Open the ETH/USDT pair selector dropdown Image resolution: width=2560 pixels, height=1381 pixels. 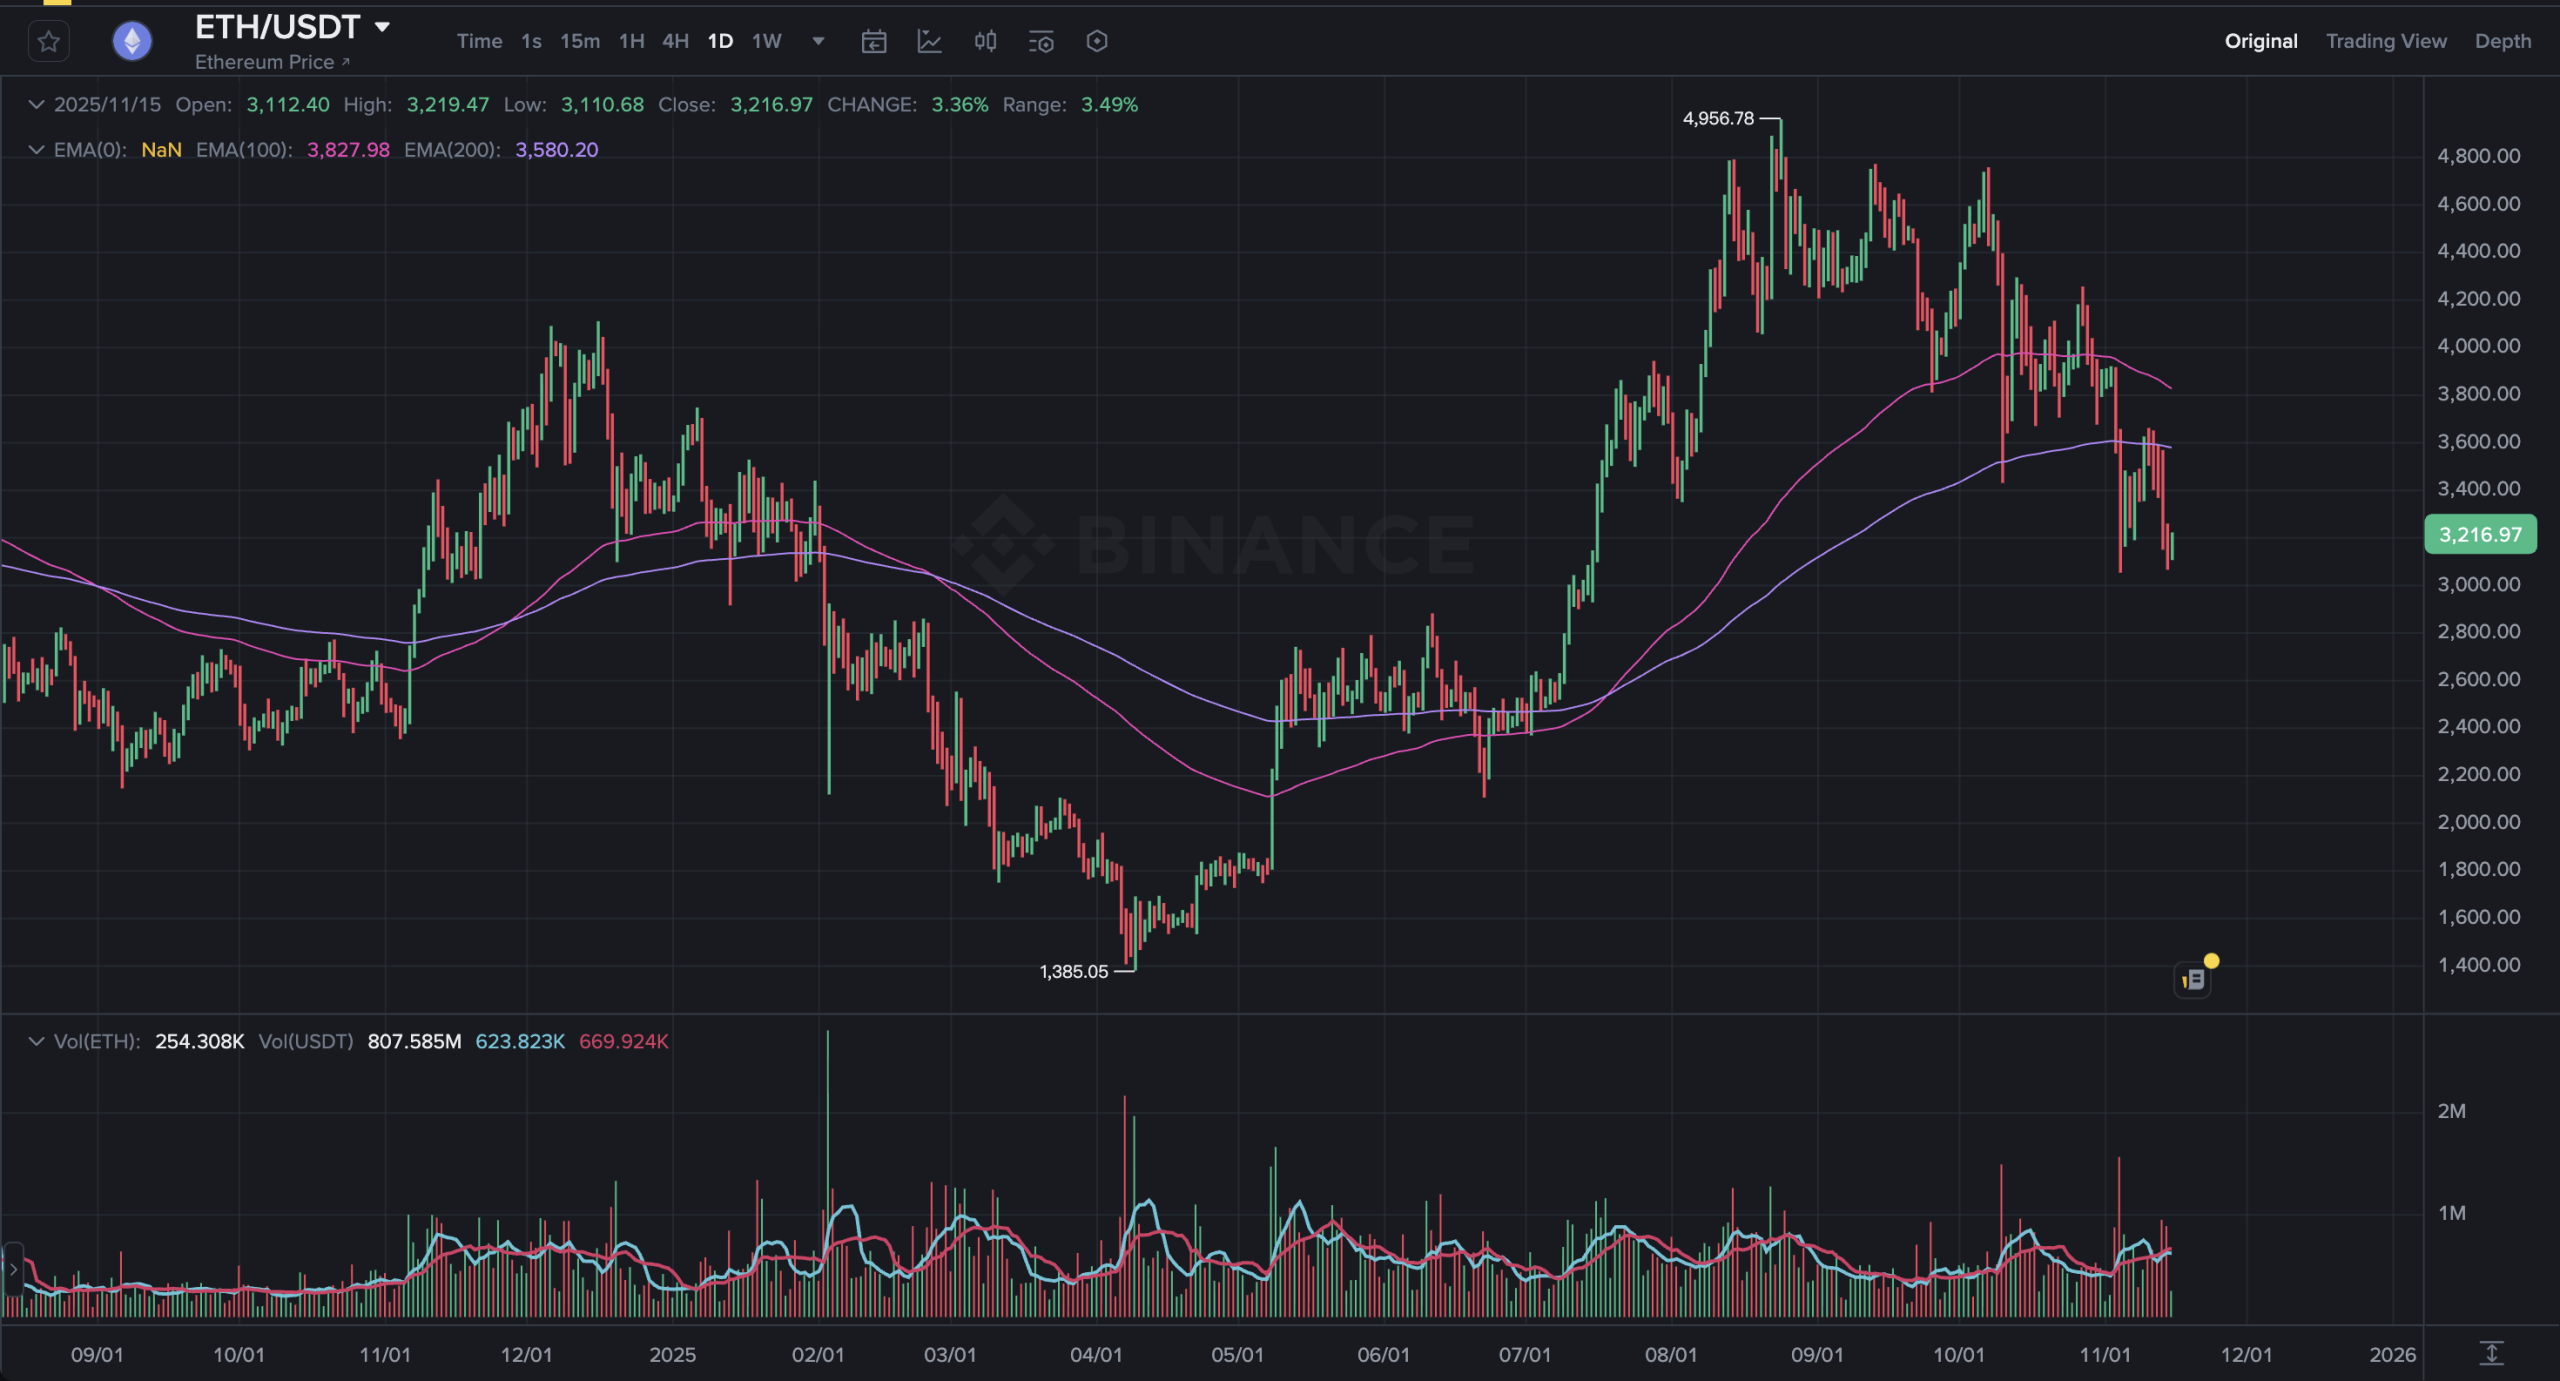382,27
